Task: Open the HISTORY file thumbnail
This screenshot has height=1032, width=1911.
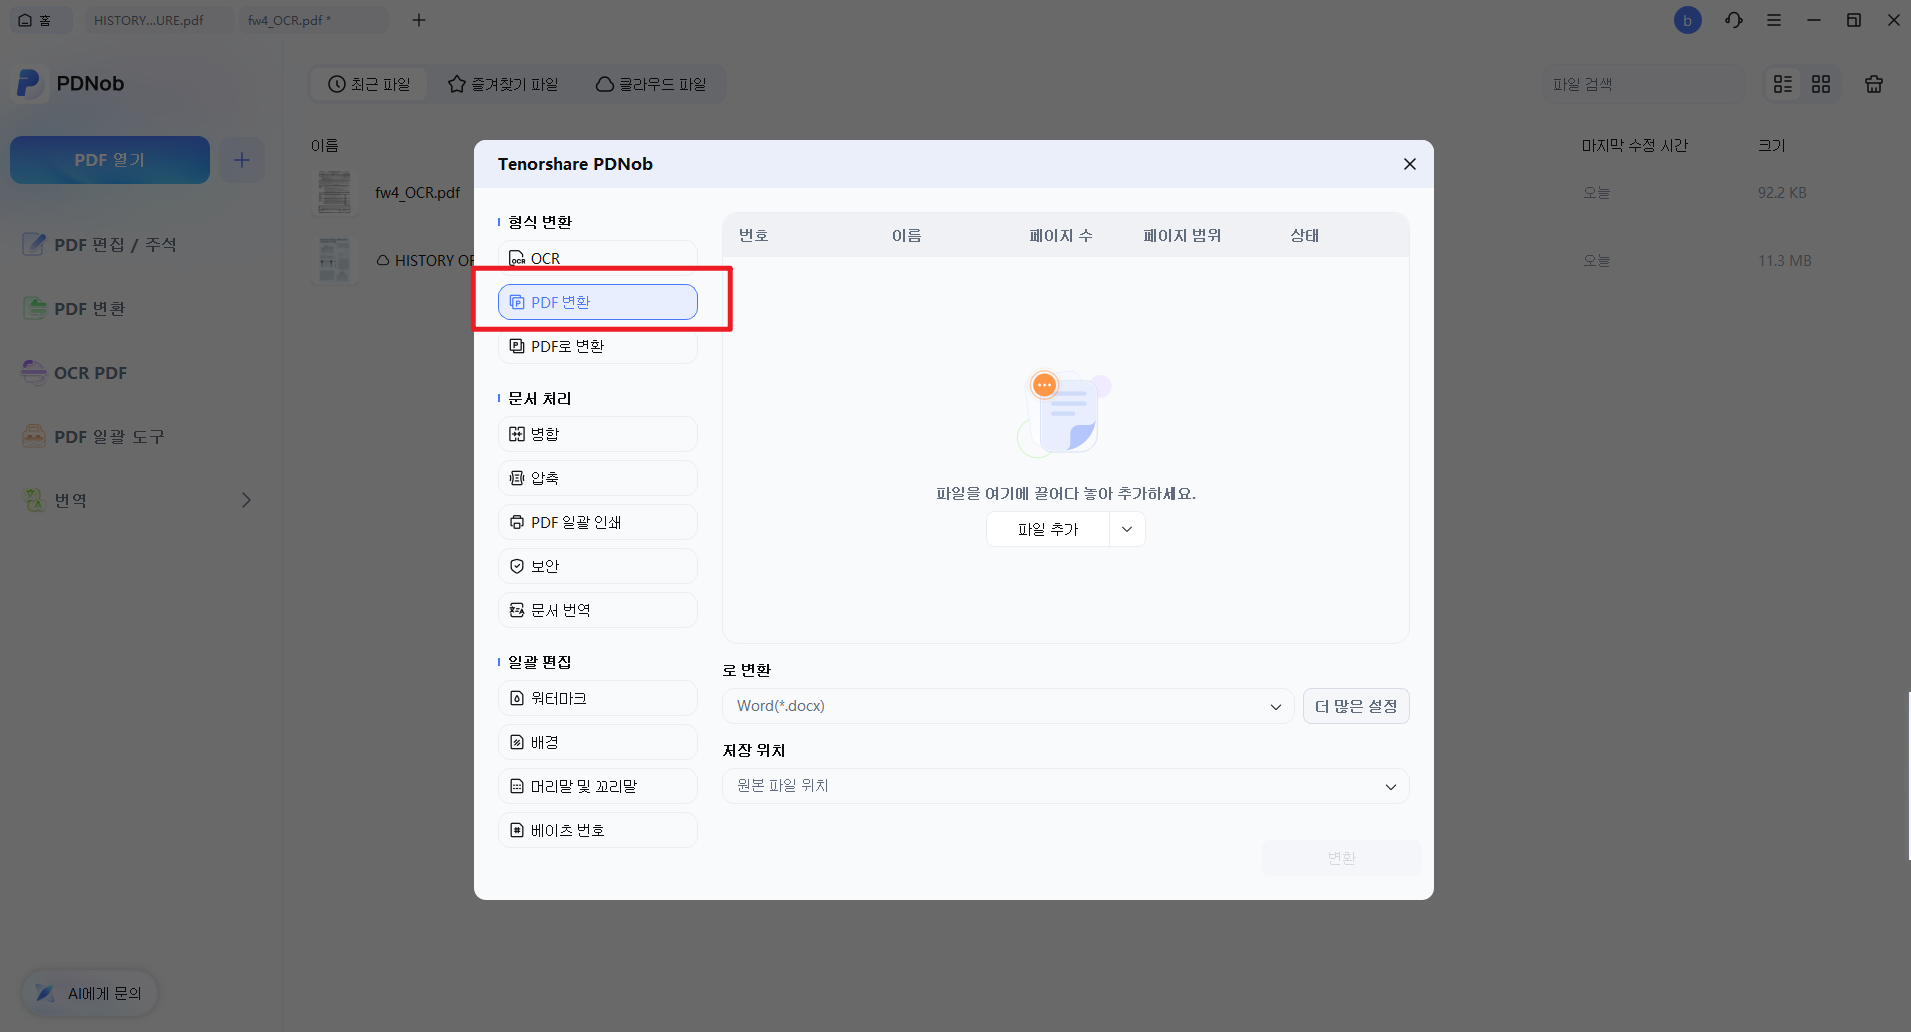Action: click(x=334, y=260)
